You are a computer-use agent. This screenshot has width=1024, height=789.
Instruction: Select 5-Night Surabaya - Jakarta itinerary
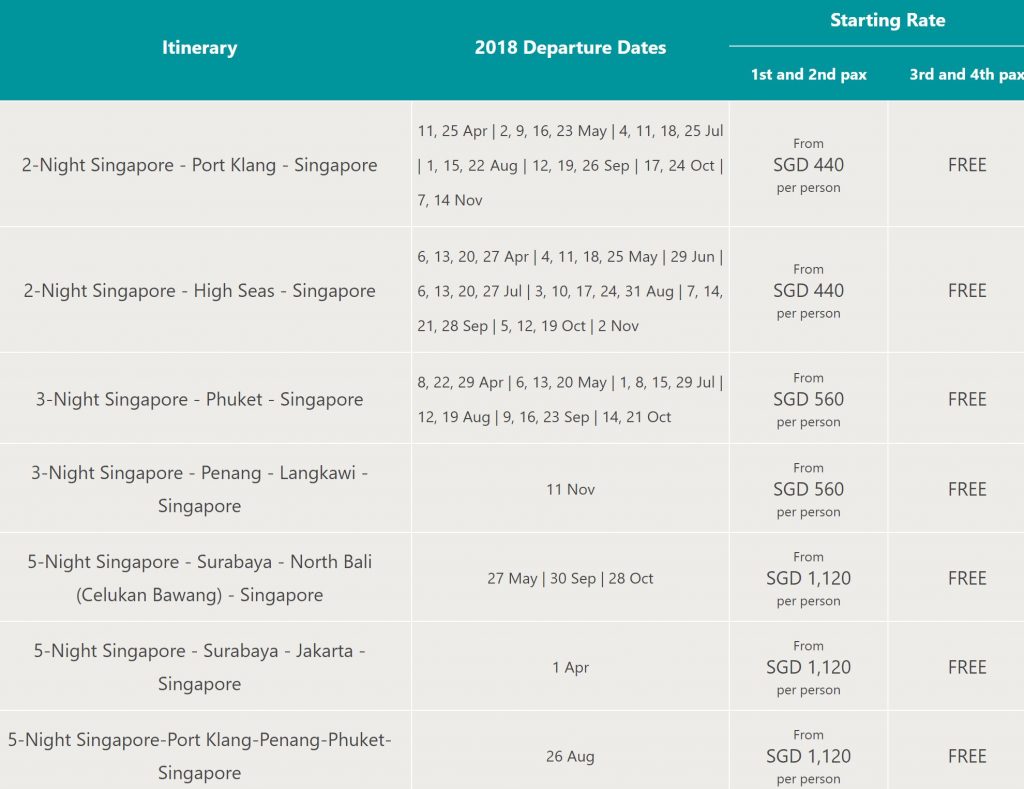[200, 667]
